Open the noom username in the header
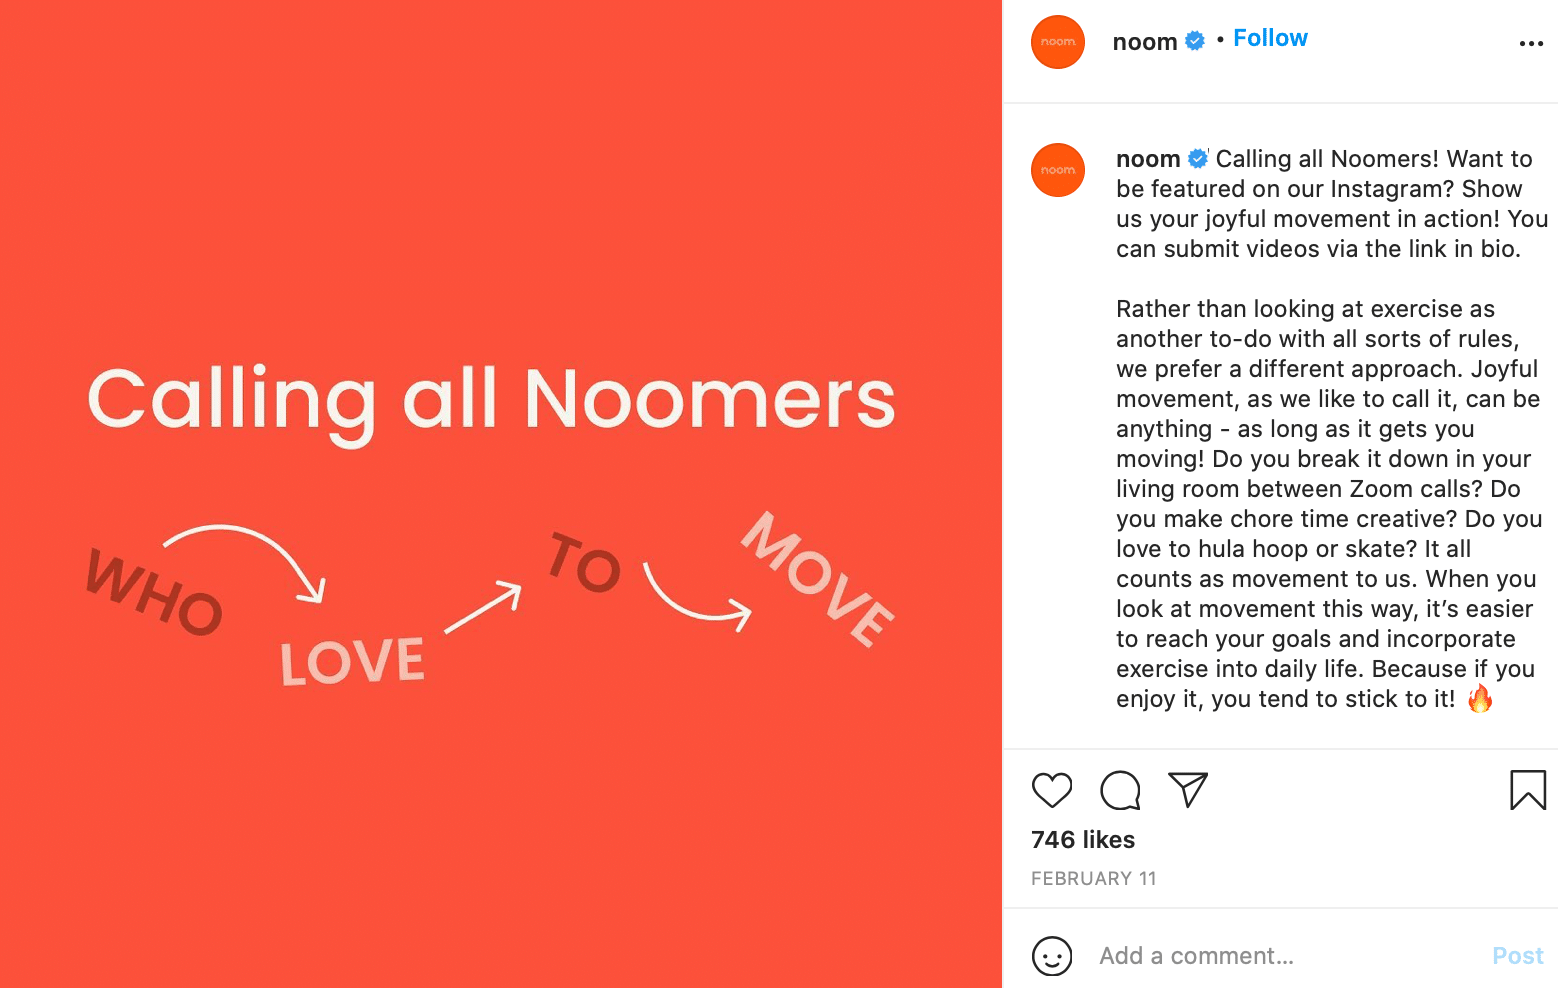1558x988 pixels. point(1145,42)
